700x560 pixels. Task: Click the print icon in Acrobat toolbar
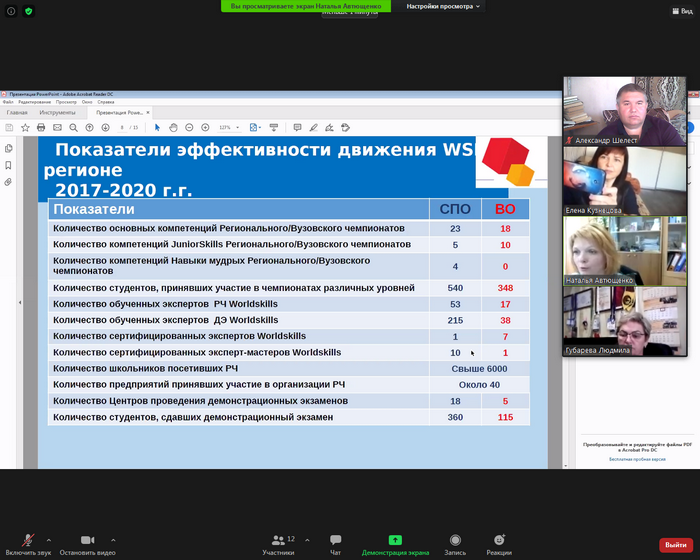click(41, 128)
